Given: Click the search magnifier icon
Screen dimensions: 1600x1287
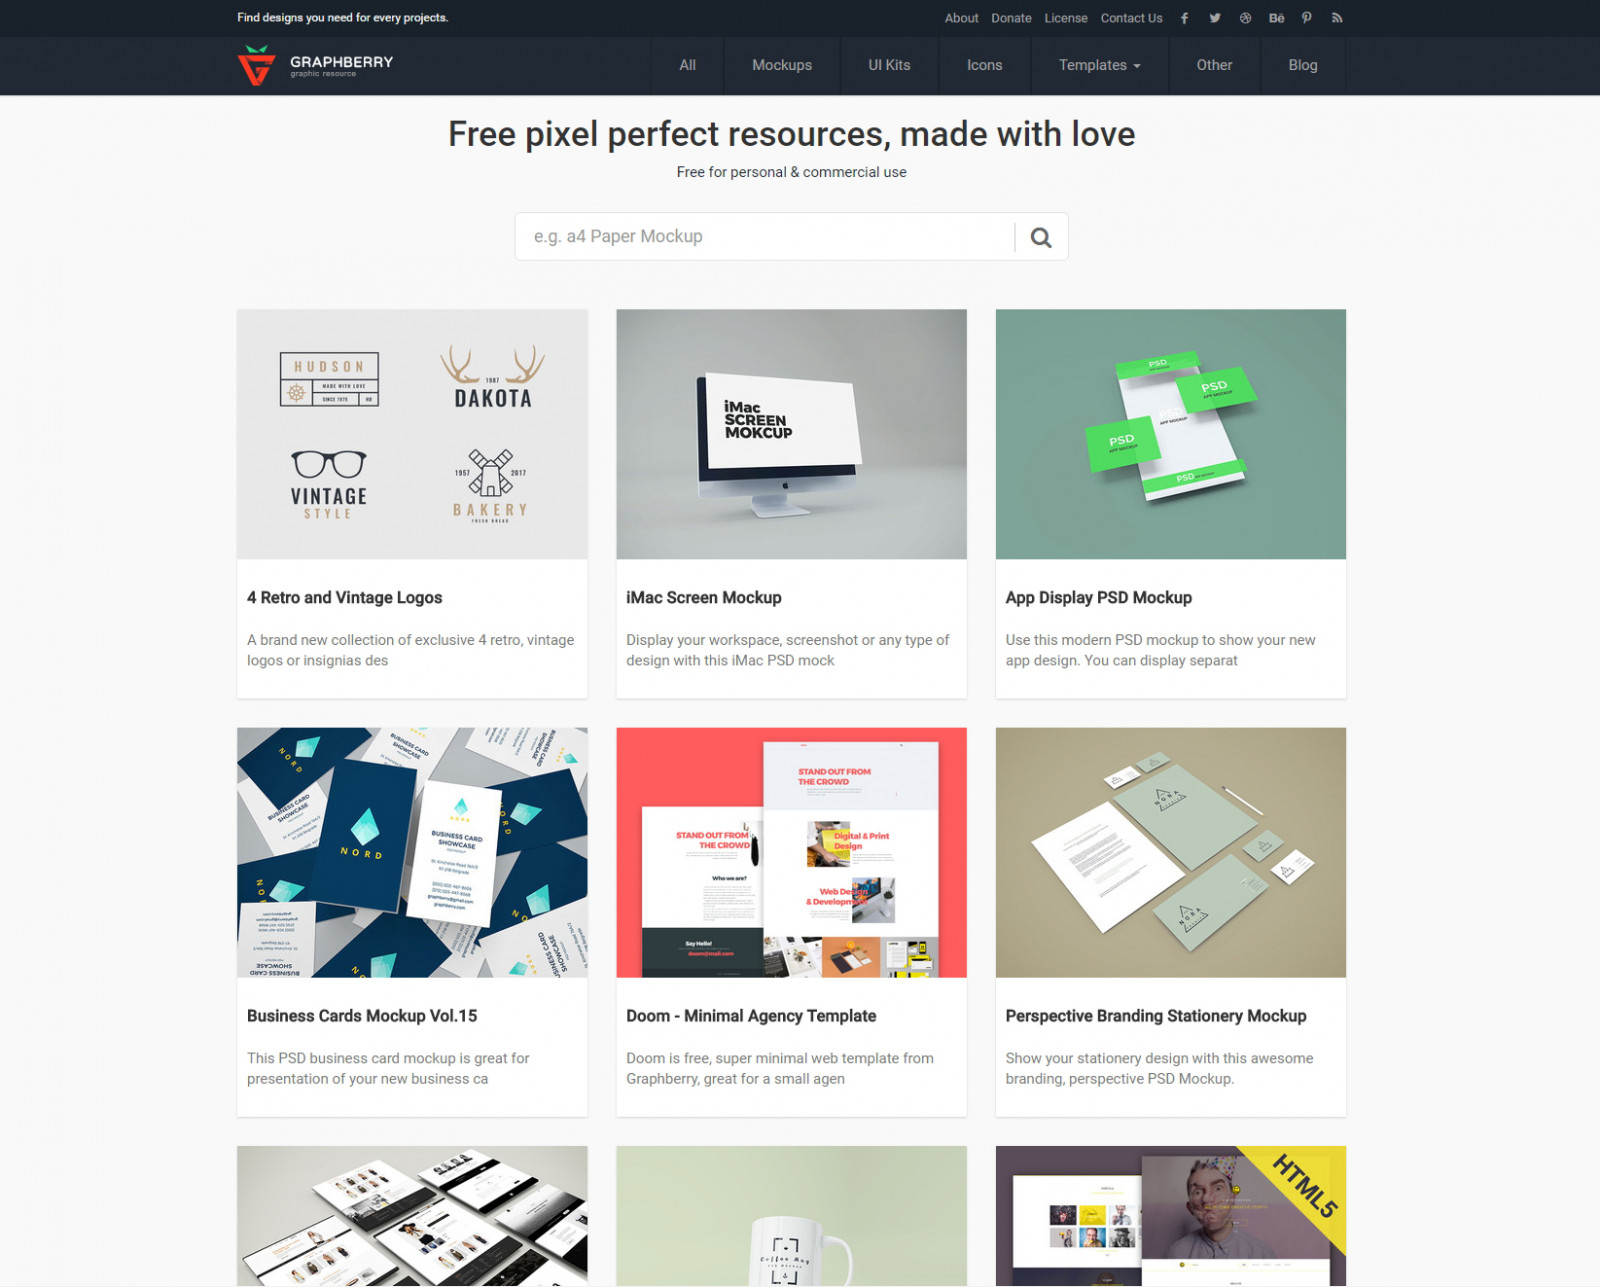Looking at the screenshot, I should point(1041,237).
